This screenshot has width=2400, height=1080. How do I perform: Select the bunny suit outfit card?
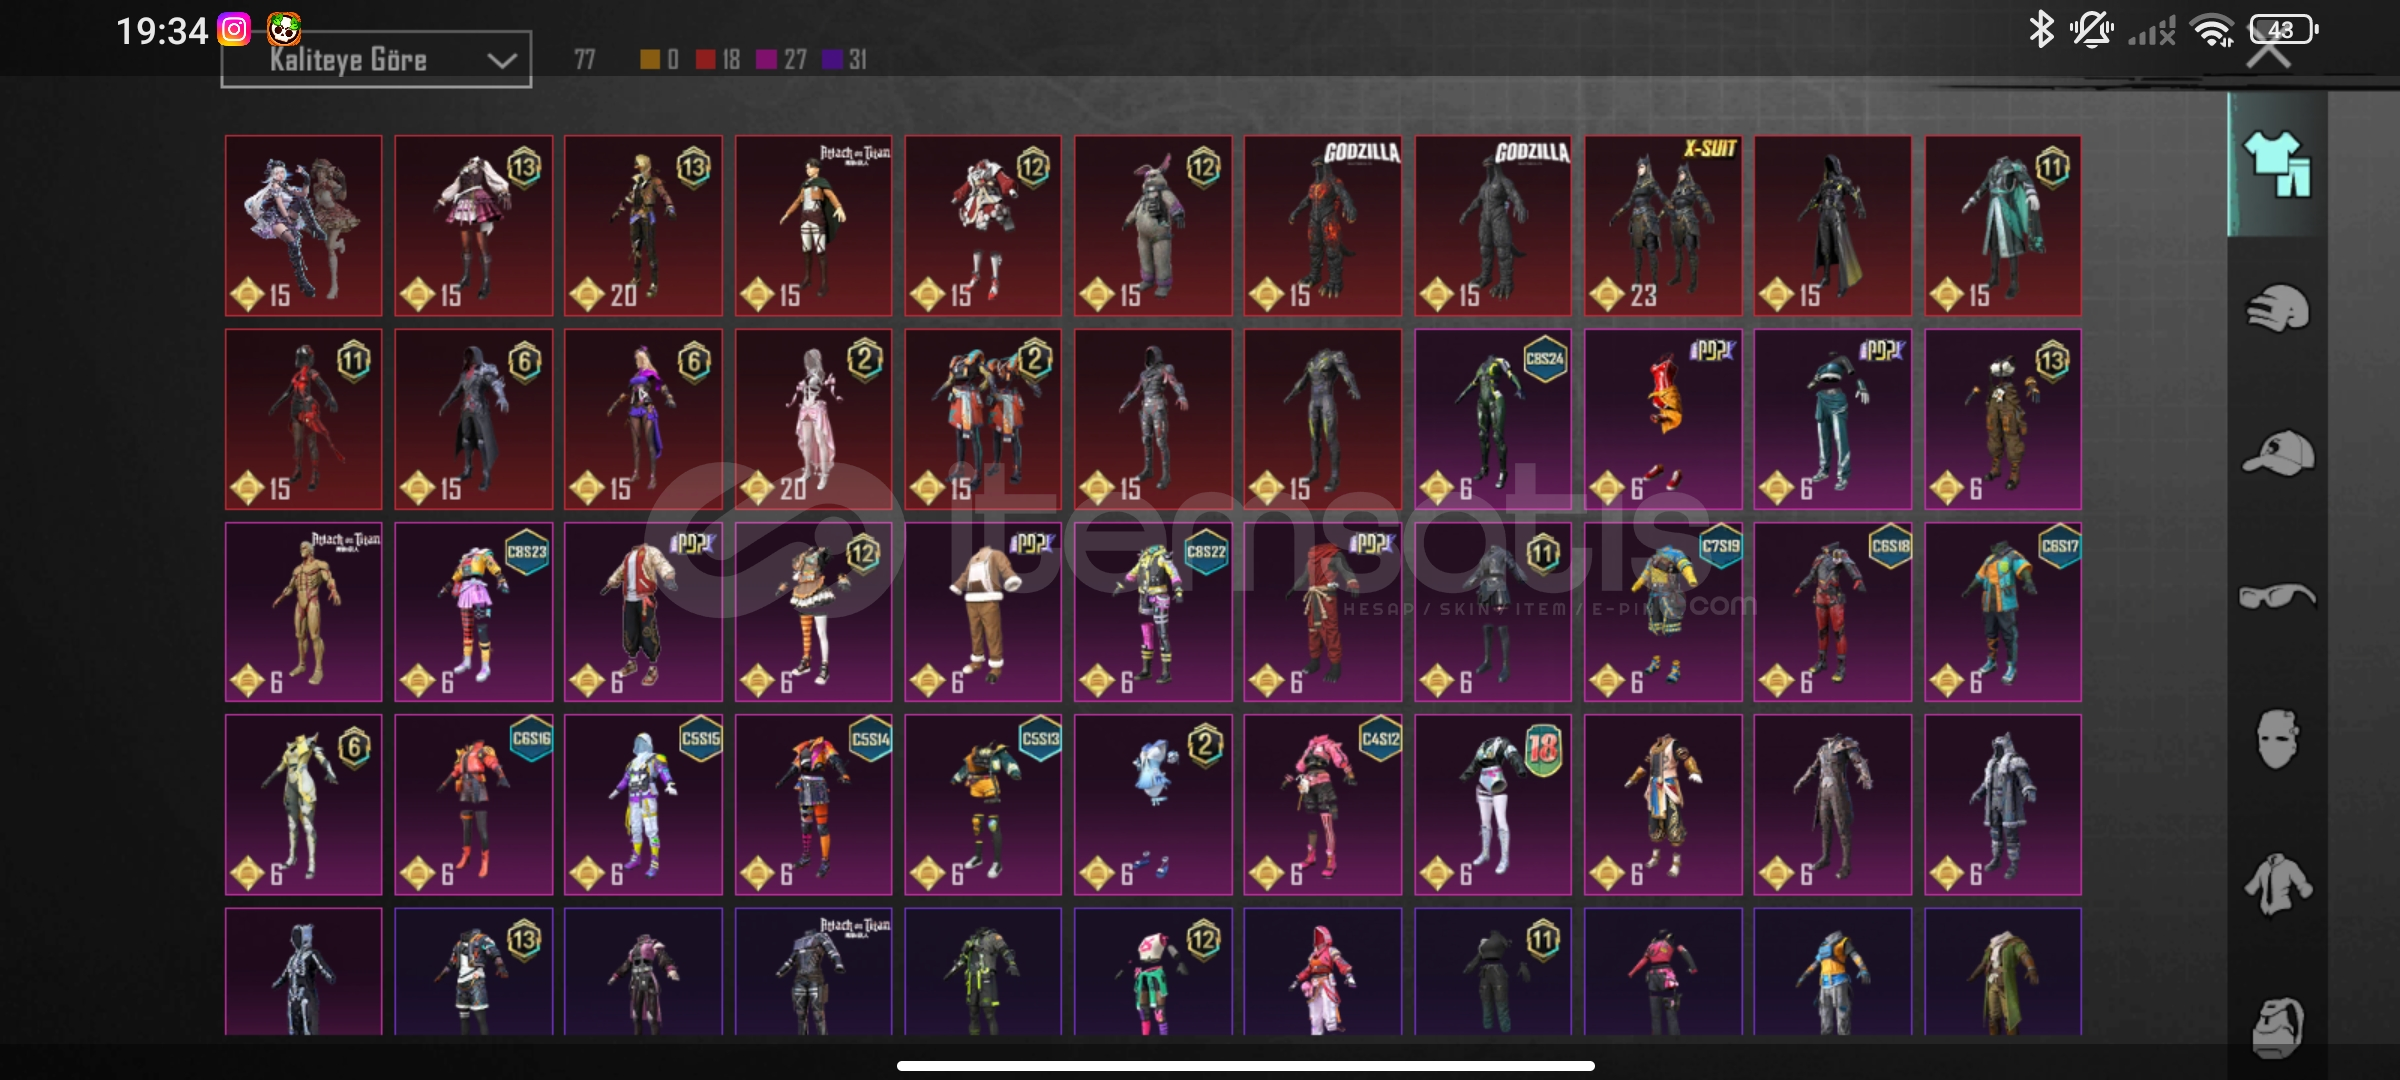tap(1153, 226)
